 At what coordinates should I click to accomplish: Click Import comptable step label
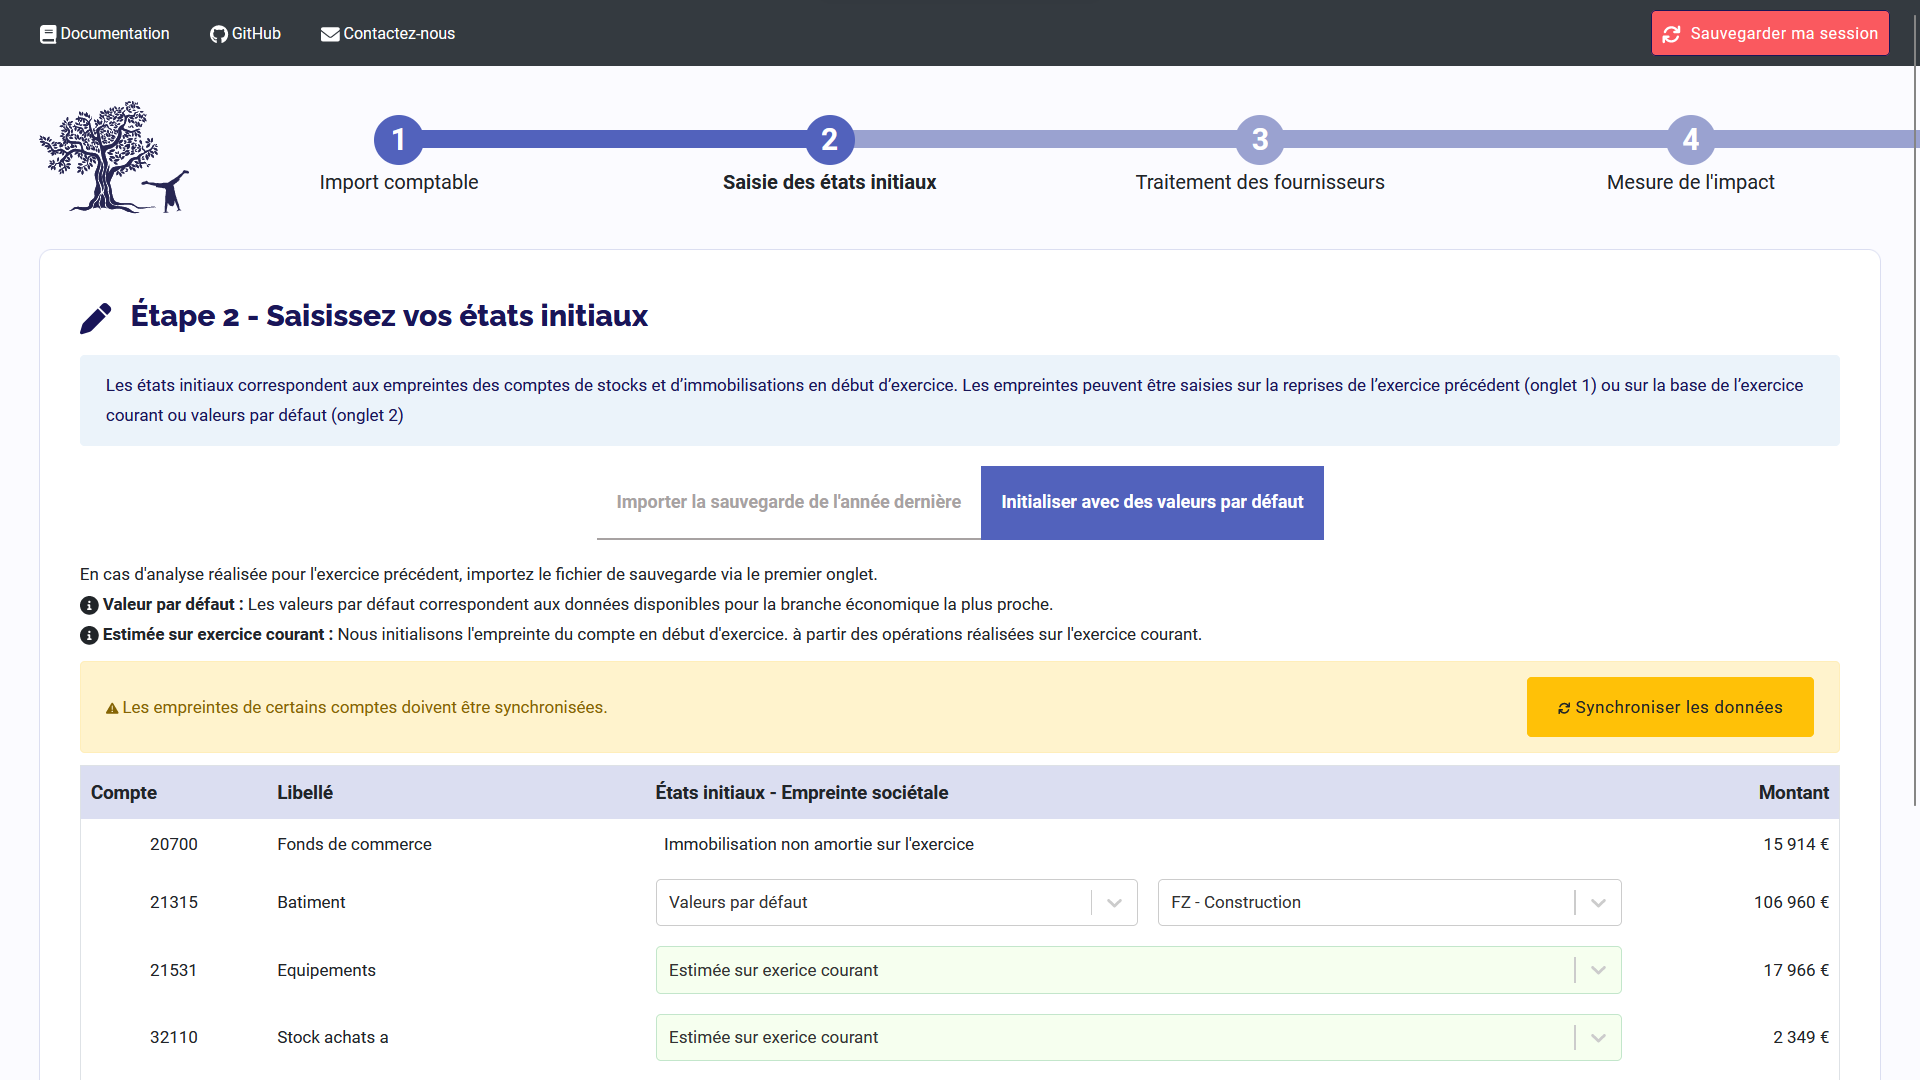pyautogui.click(x=399, y=182)
